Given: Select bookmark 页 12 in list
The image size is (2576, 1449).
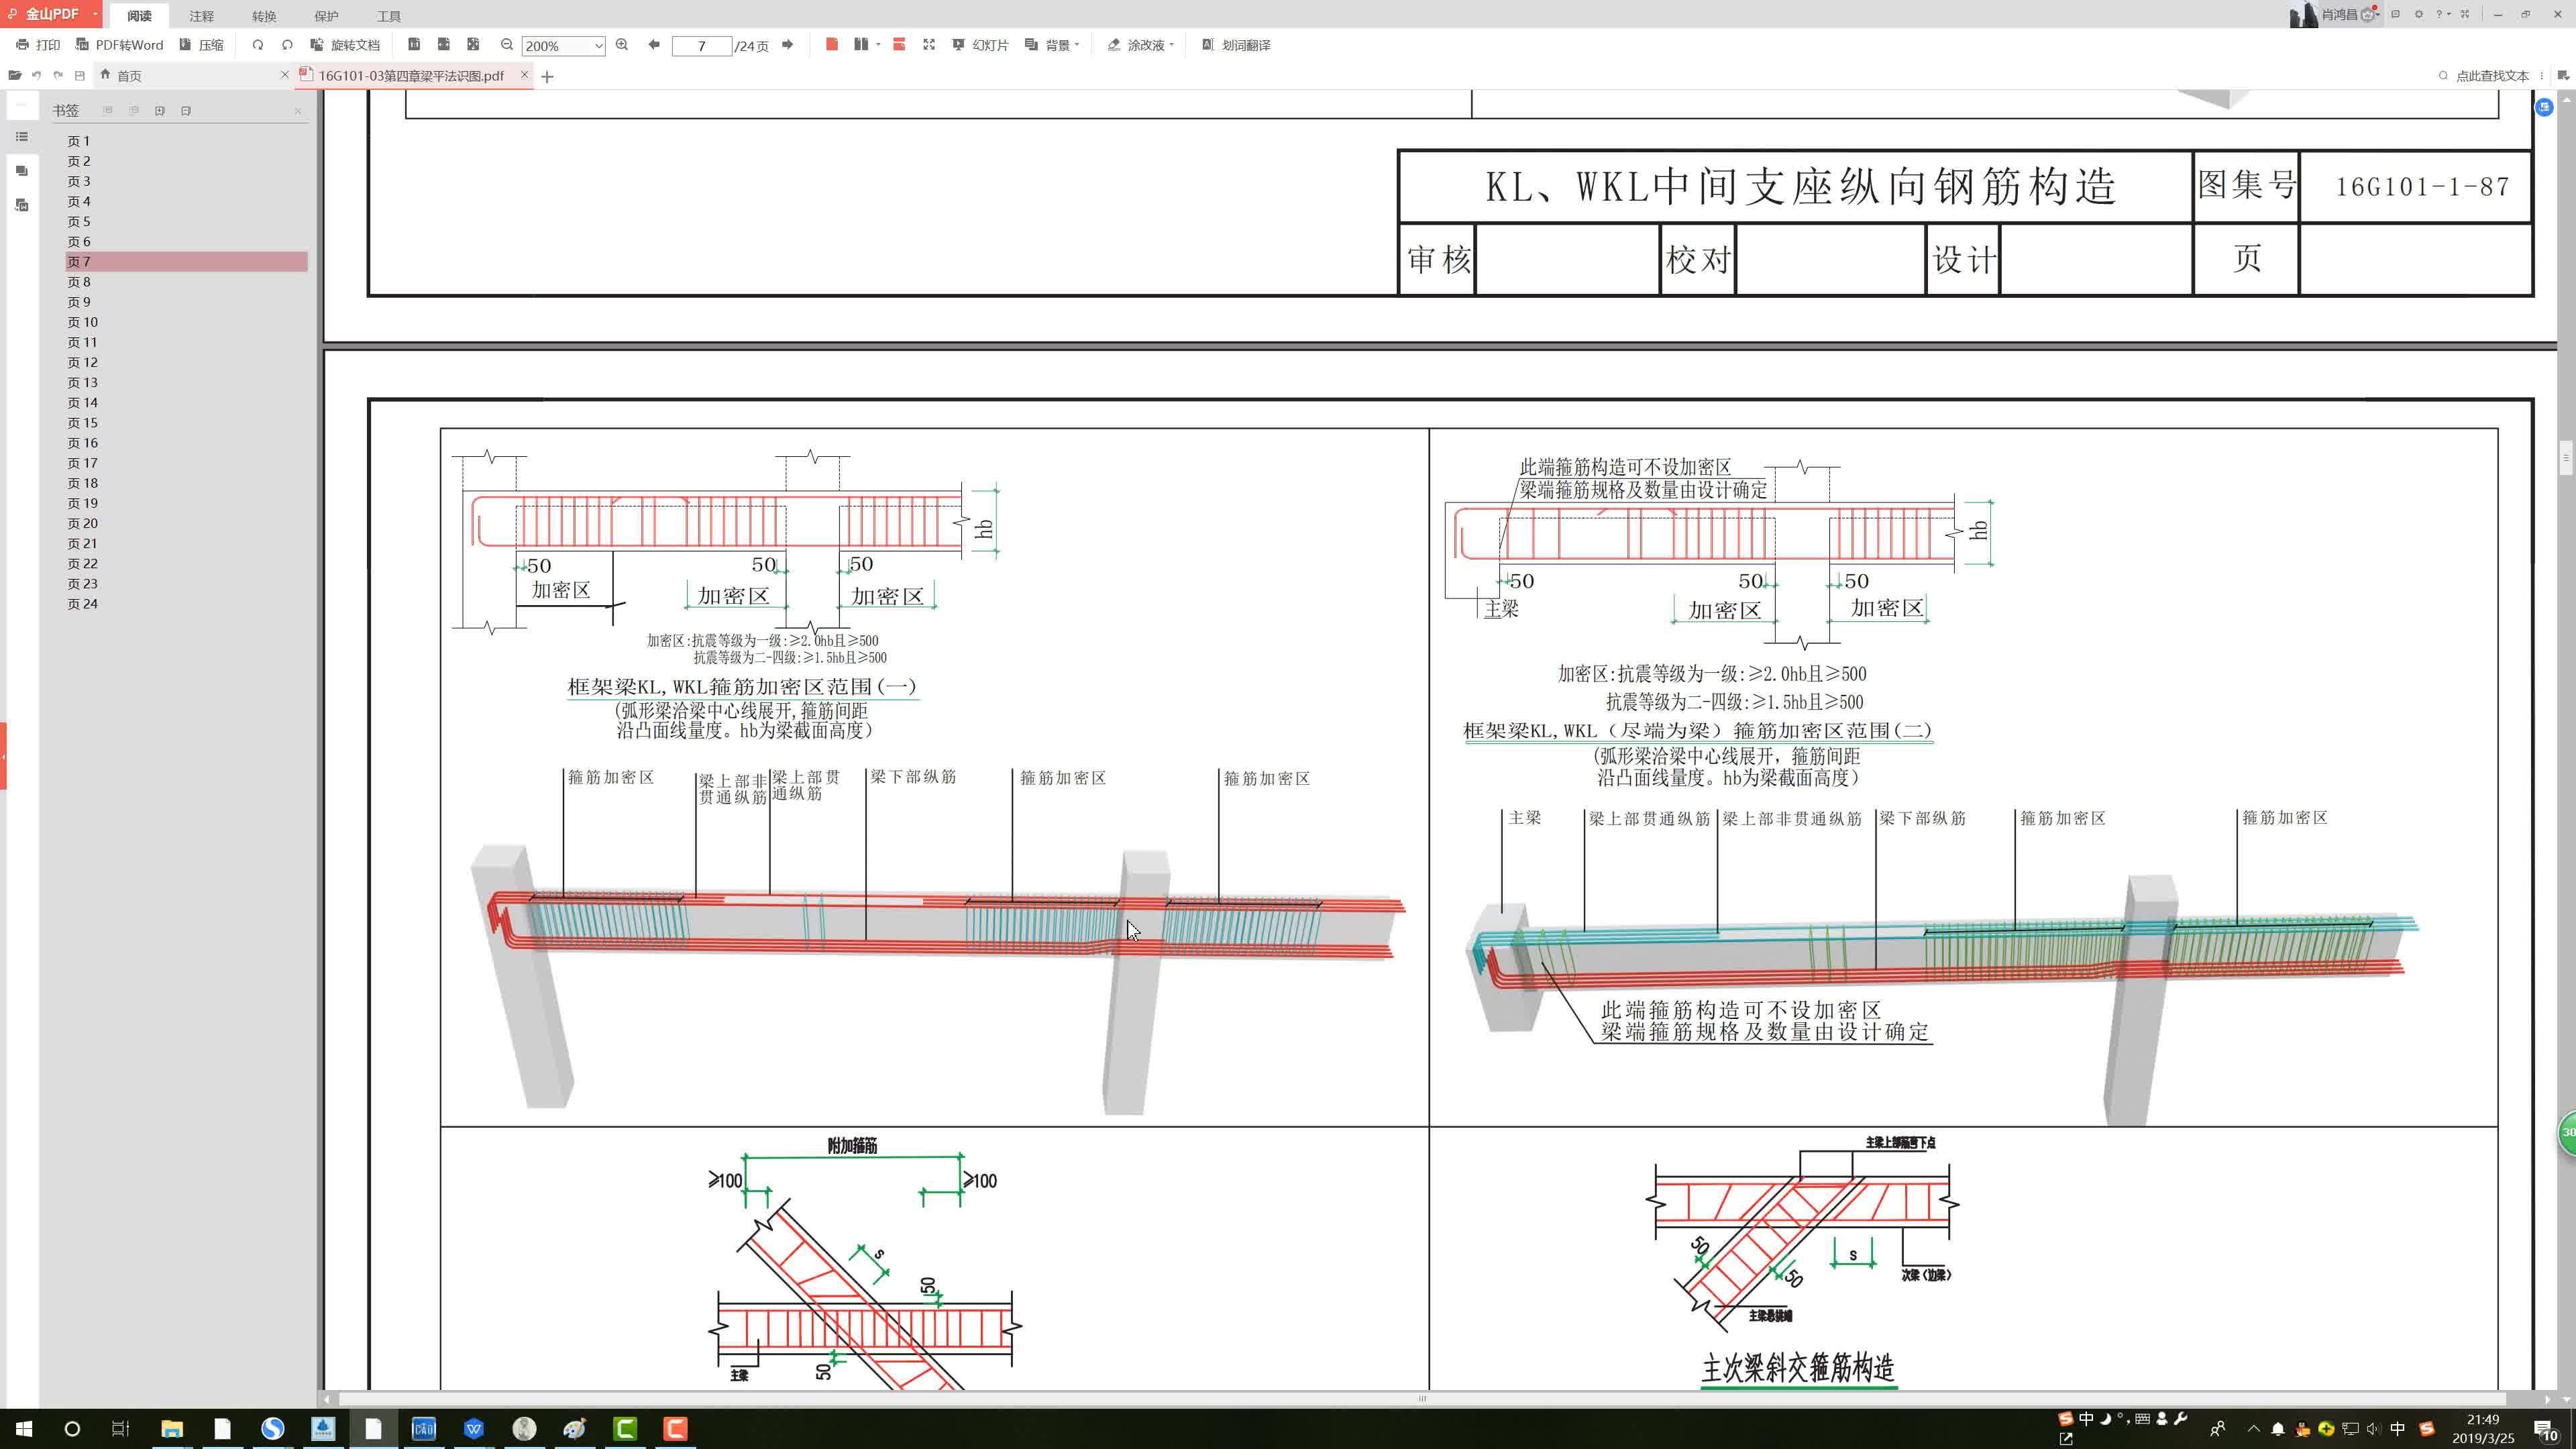Looking at the screenshot, I should [83, 362].
